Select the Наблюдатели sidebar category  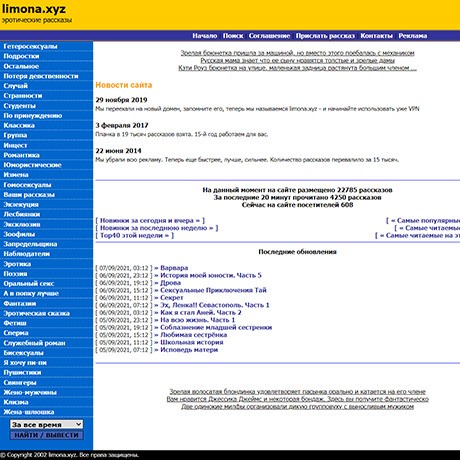(27, 254)
